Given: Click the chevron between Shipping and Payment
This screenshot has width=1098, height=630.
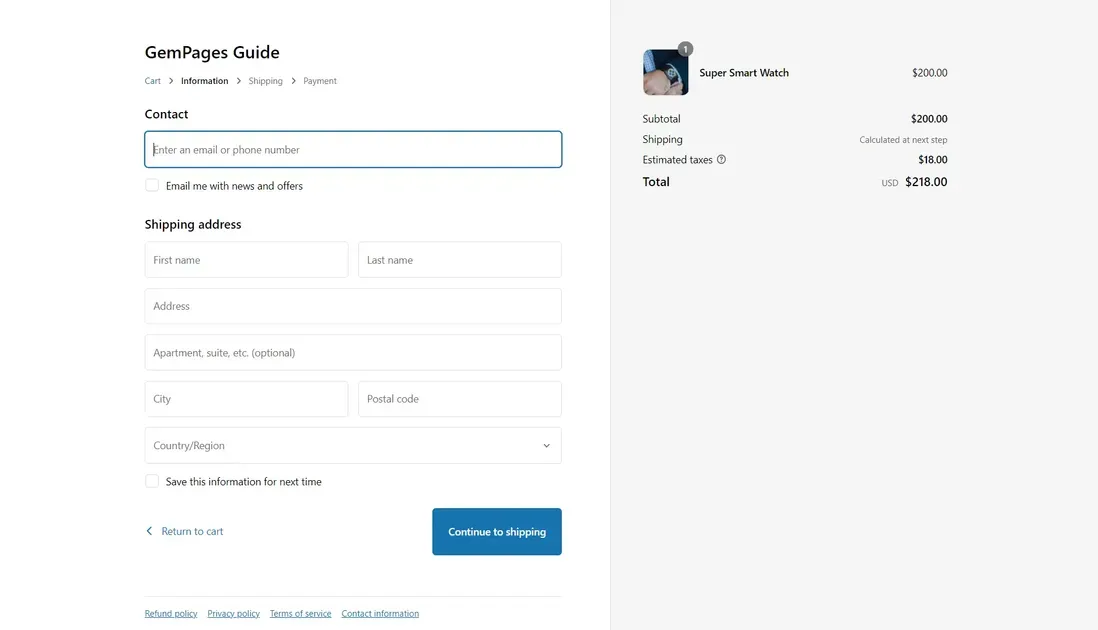Looking at the screenshot, I should (x=292, y=80).
